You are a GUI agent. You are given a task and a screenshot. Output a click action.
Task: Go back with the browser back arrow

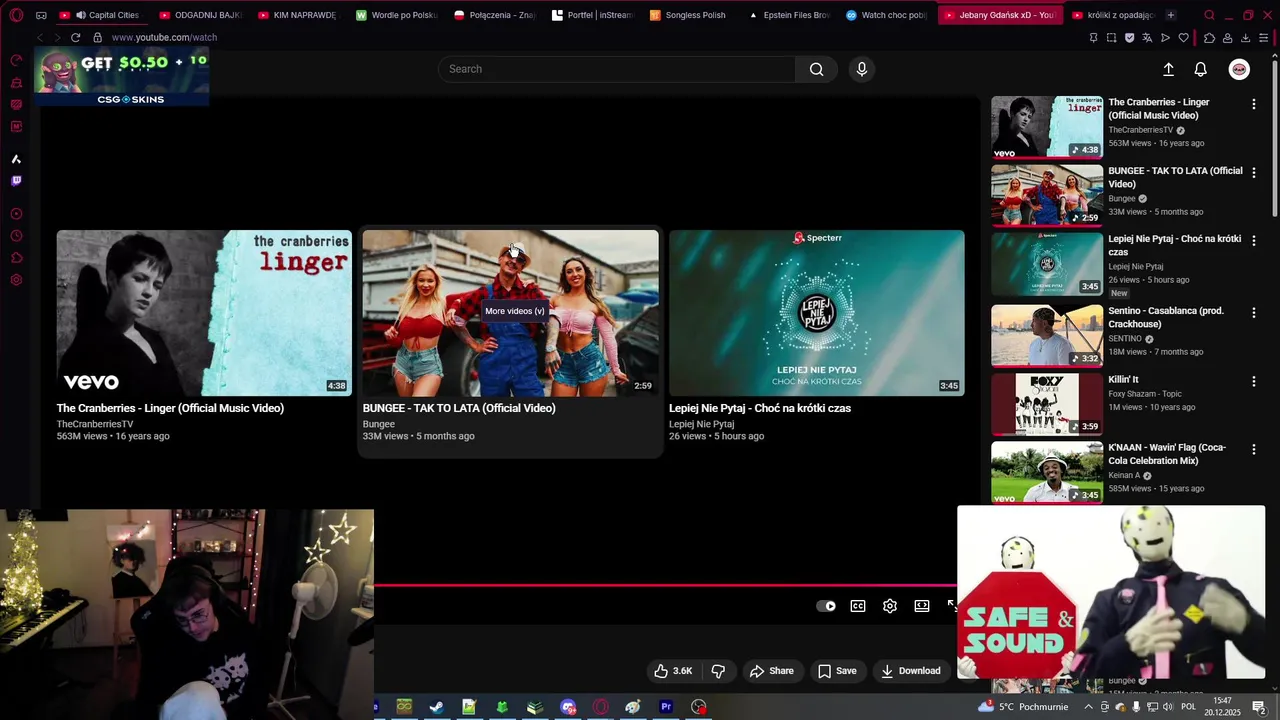(39, 37)
